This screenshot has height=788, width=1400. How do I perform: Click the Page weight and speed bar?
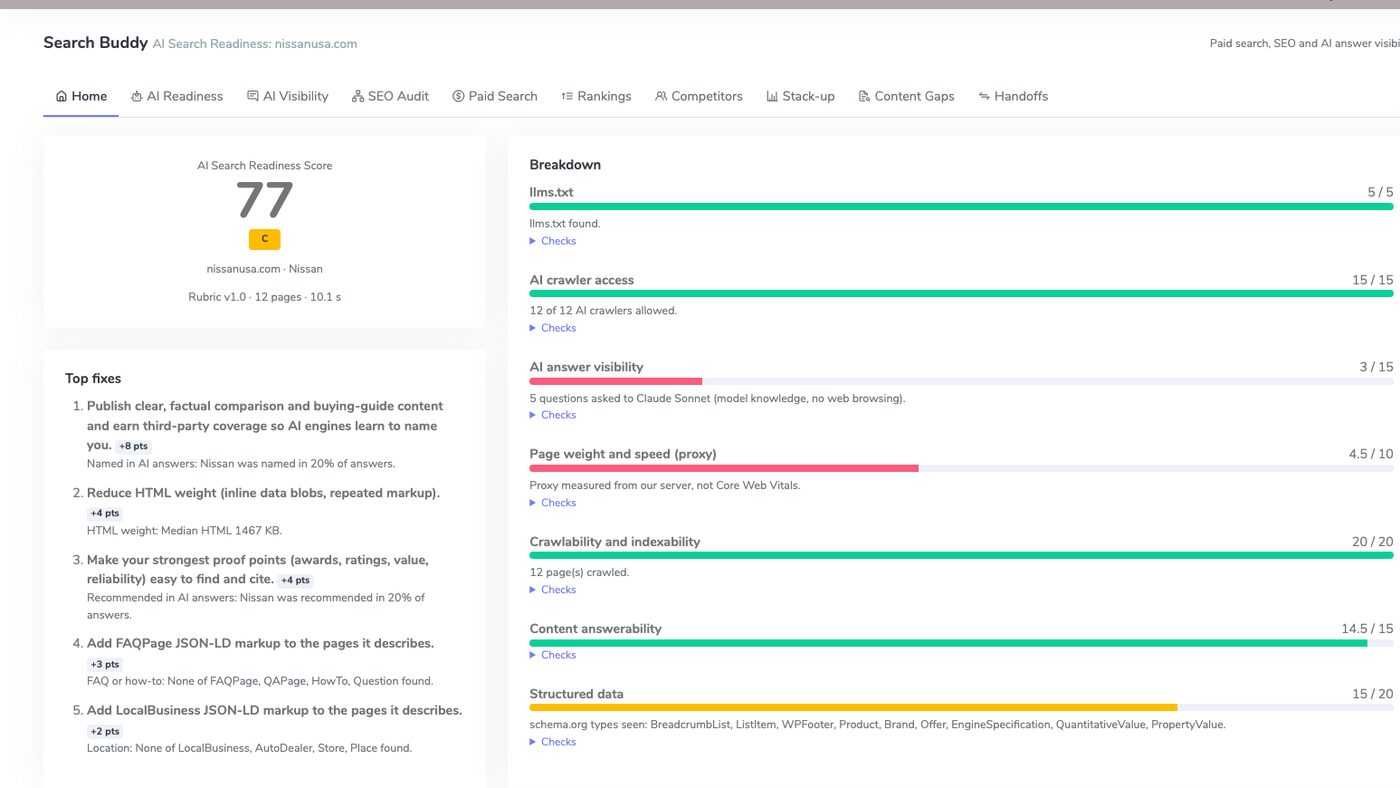click(x=724, y=468)
